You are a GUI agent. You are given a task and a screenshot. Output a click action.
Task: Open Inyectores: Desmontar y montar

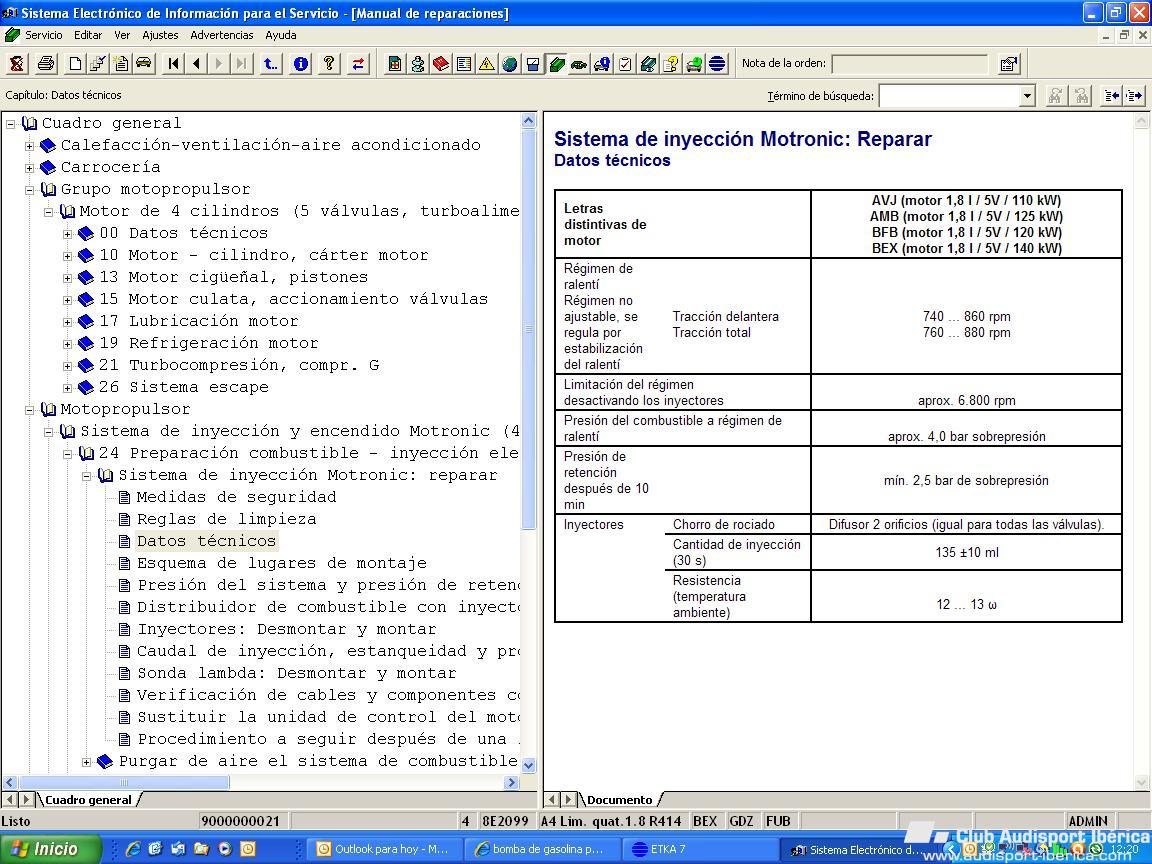pos(287,630)
